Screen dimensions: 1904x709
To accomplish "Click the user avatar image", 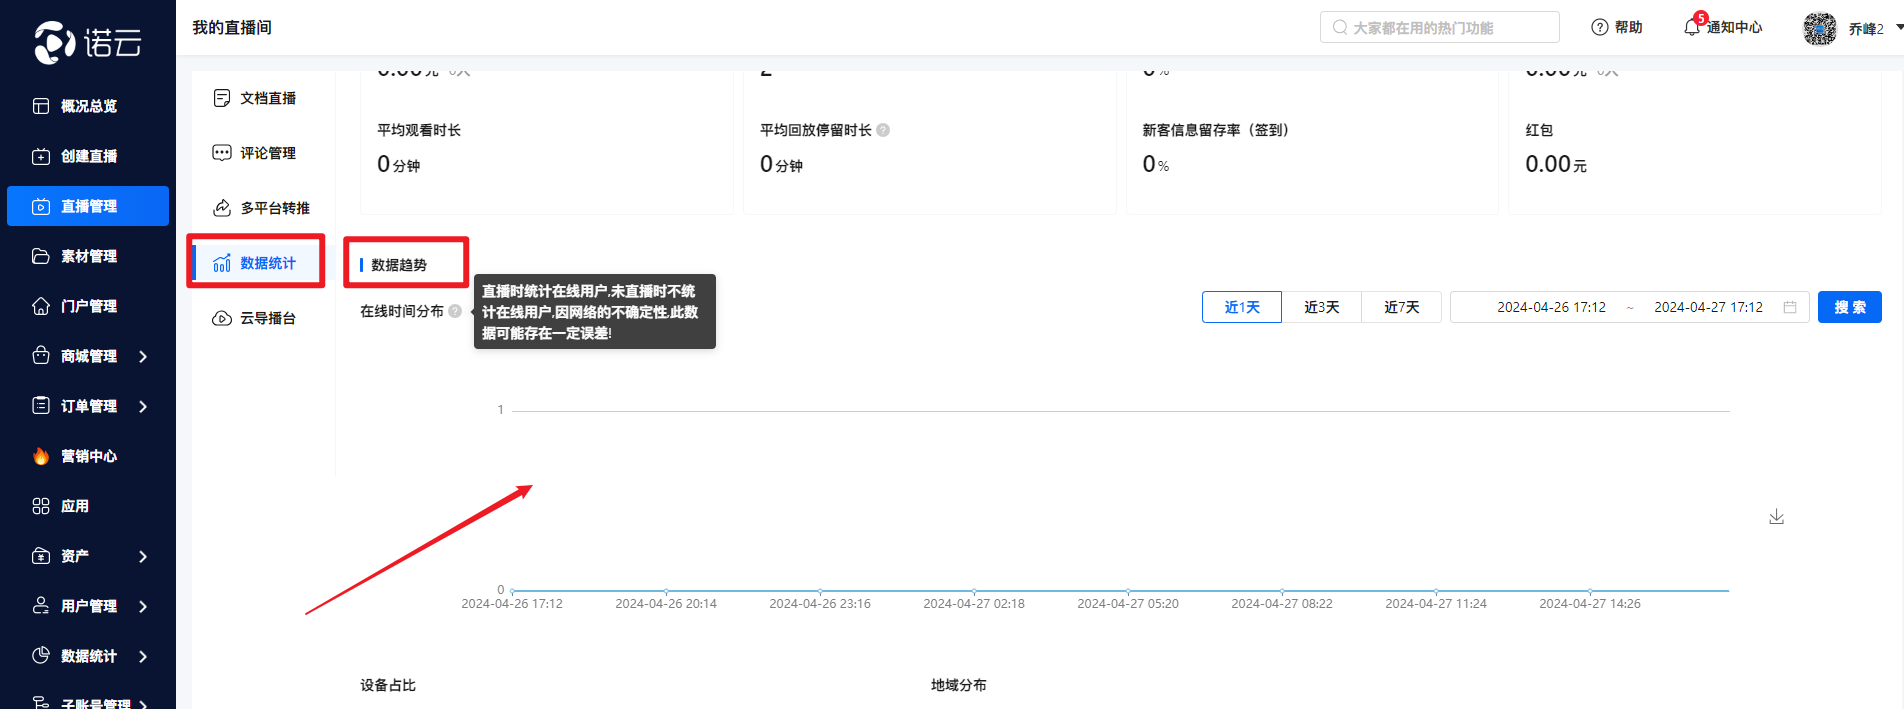I will [x=1819, y=28].
